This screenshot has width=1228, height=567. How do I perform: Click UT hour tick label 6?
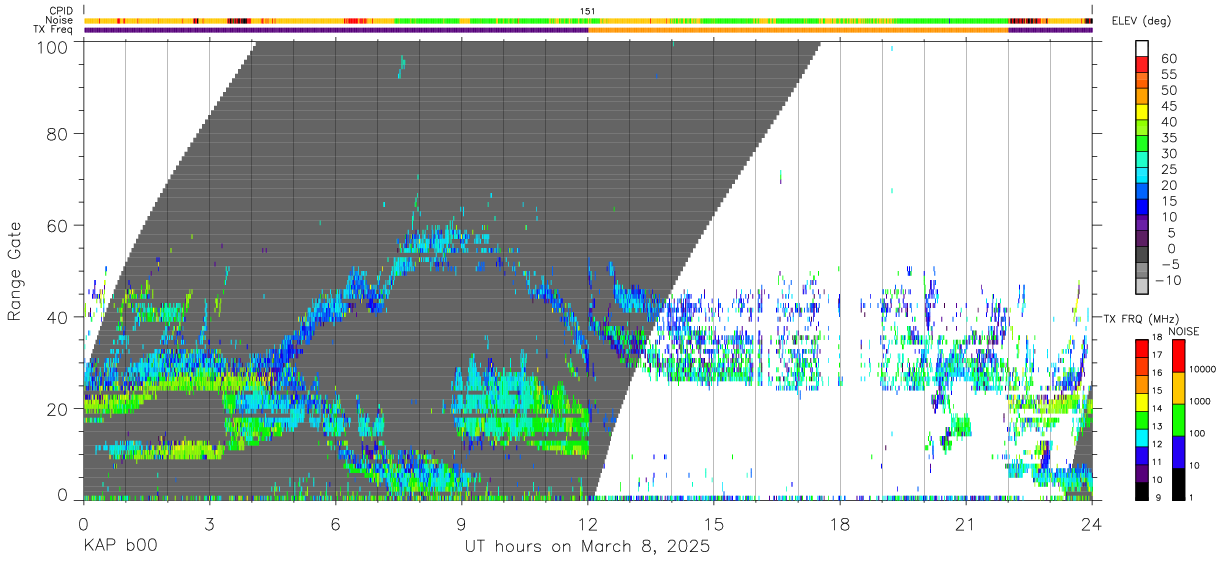click(335, 524)
